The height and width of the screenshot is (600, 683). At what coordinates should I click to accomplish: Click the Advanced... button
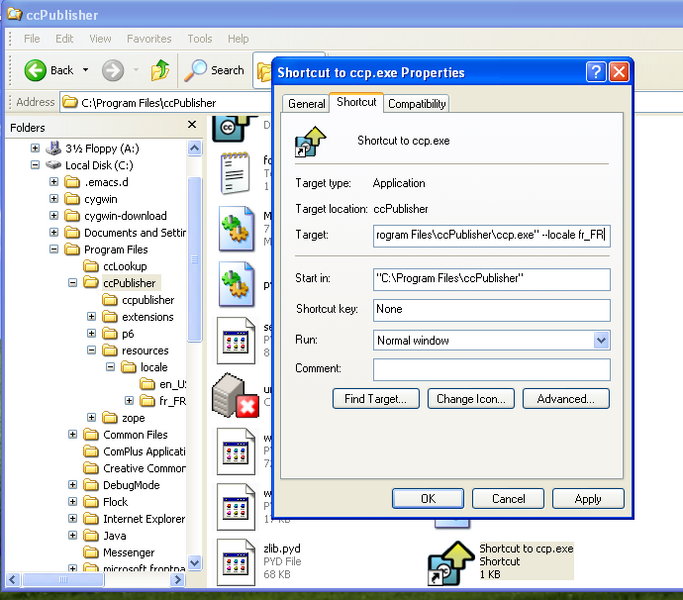[x=566, y=399]
